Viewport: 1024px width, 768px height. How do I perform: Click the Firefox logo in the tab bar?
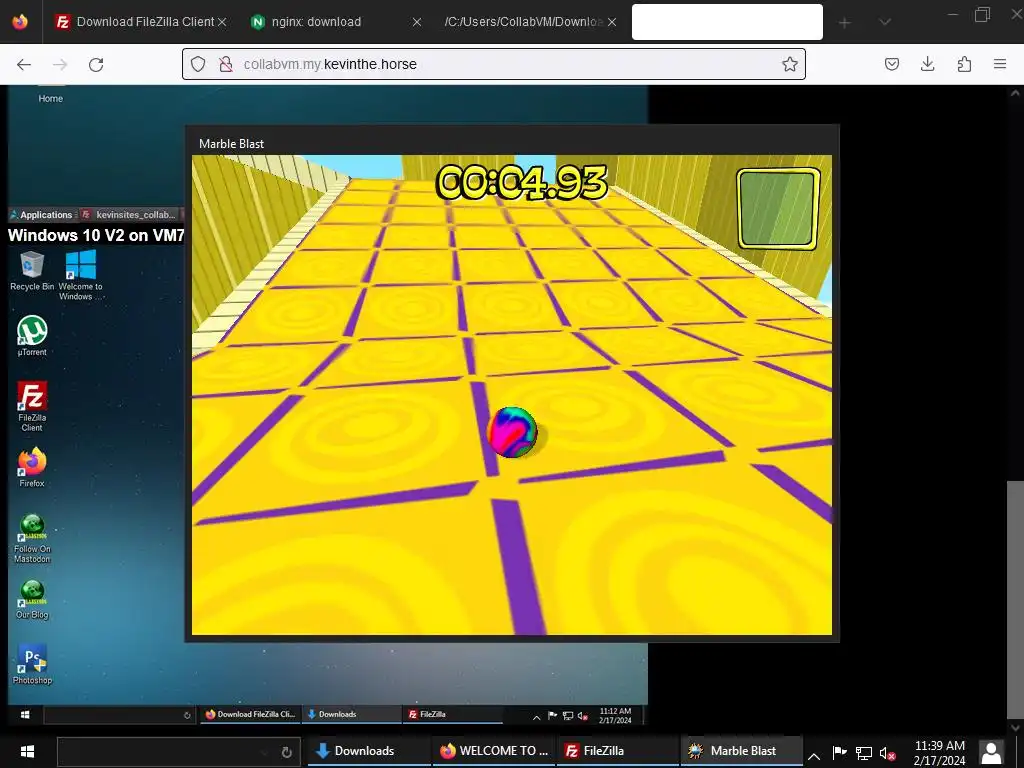point(20,22)
